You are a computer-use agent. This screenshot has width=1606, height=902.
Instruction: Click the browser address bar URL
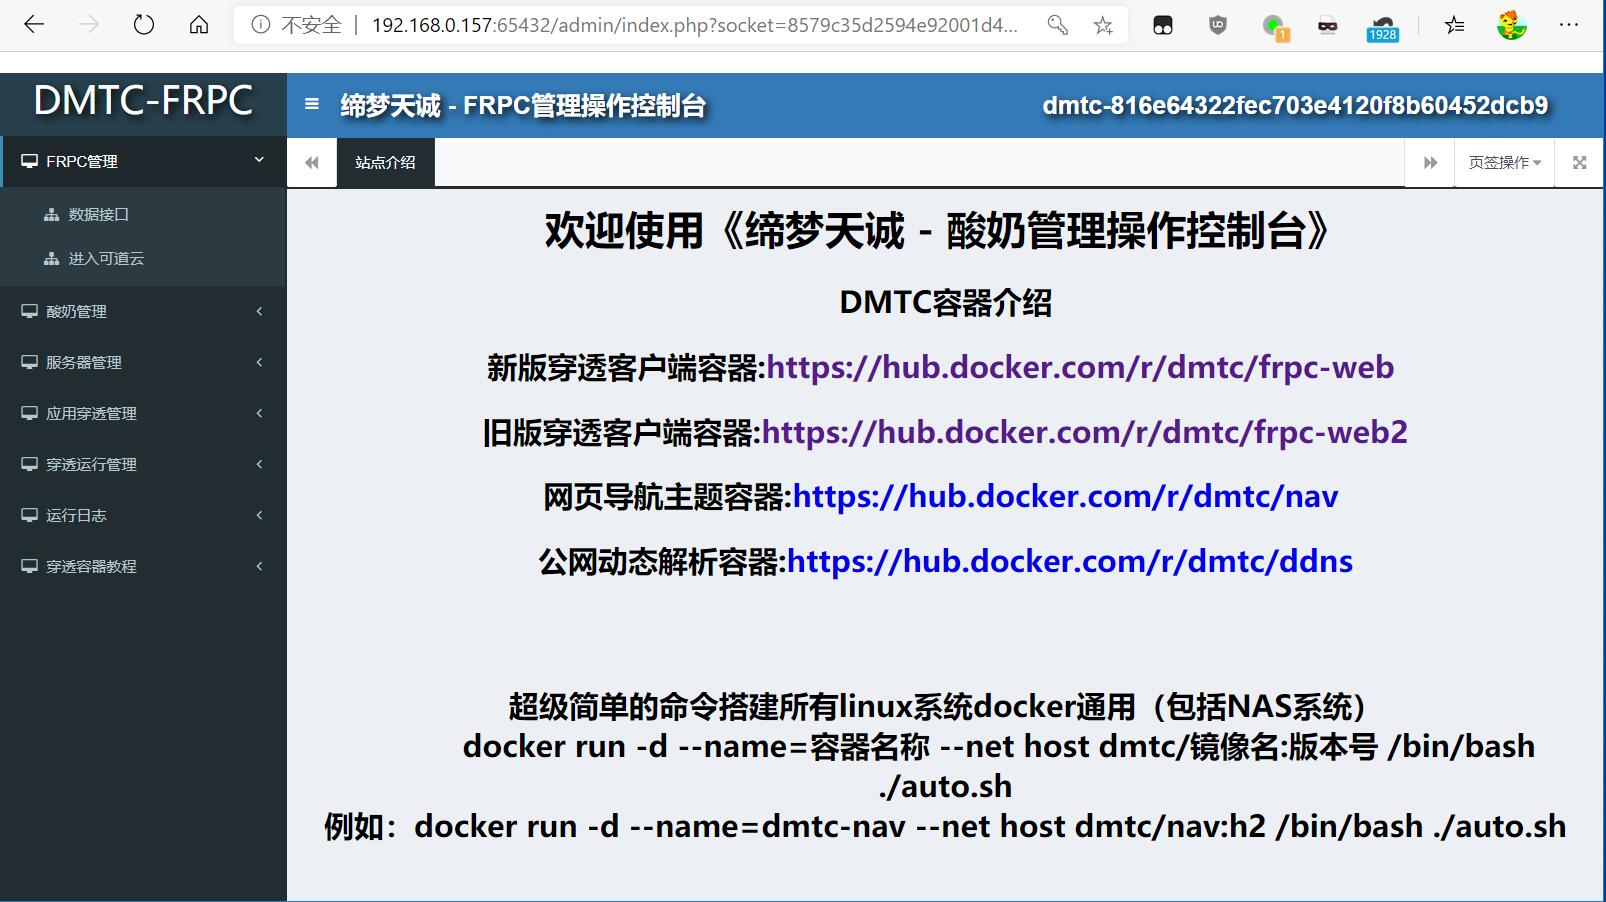pyautogui.click(x=694, y=25)
